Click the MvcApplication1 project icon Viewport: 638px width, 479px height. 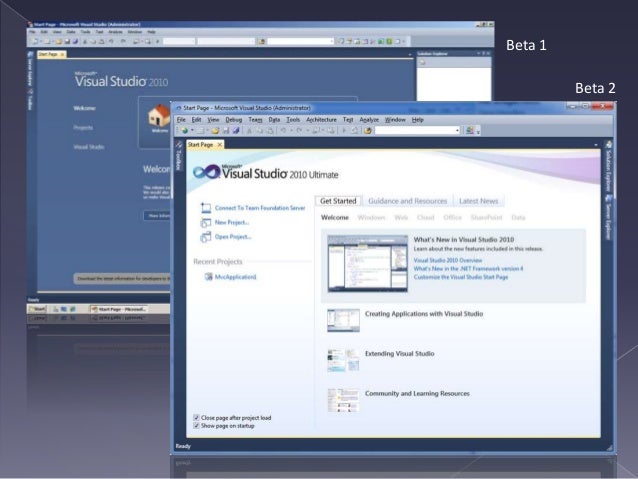[x=208, y=277]
